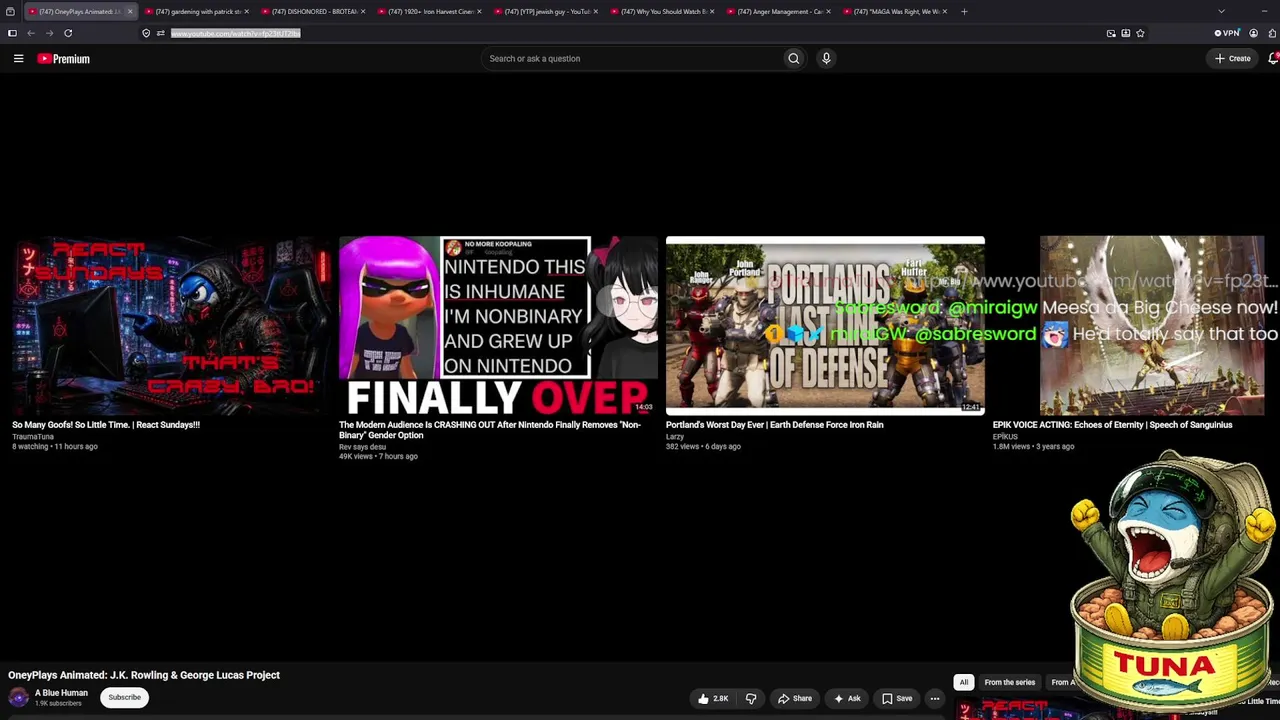Save the video to a playlist
The width and height of the screenshot is (1280, 720).
click(897, 698)
